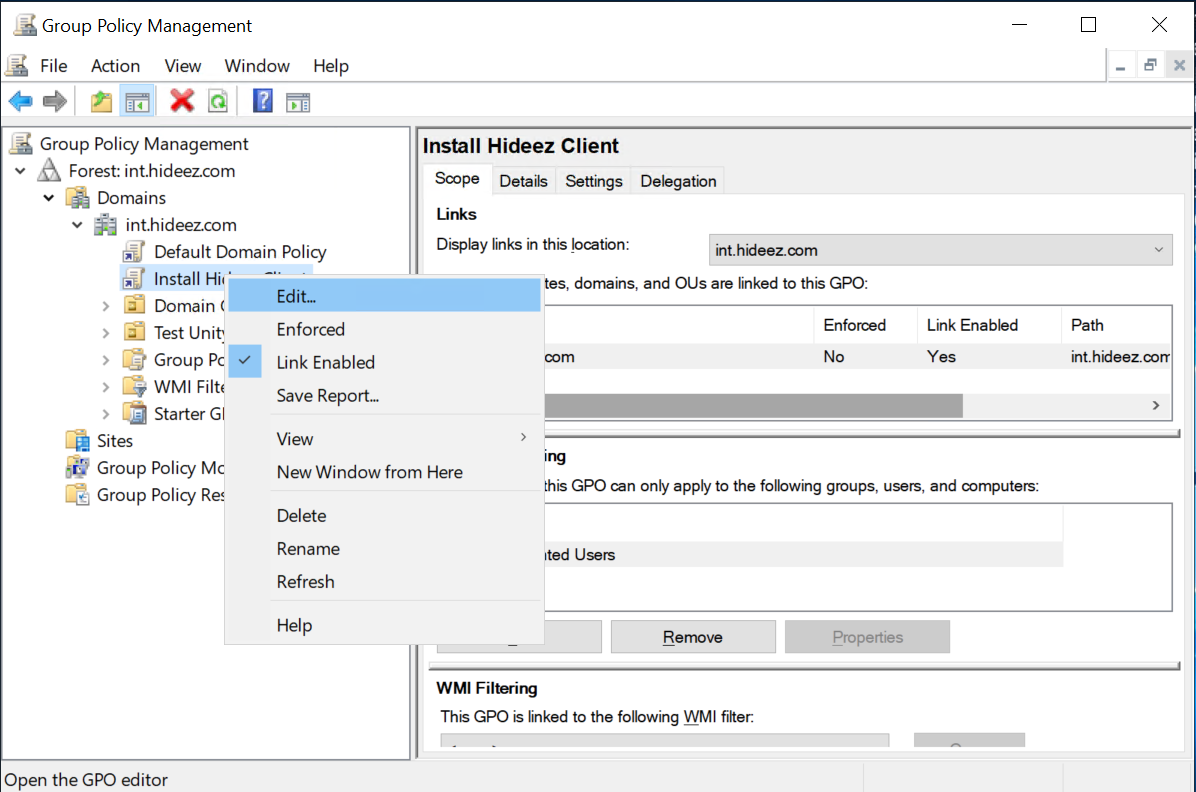Click the Default Domain Policy GPO icon

click(133, 252)
